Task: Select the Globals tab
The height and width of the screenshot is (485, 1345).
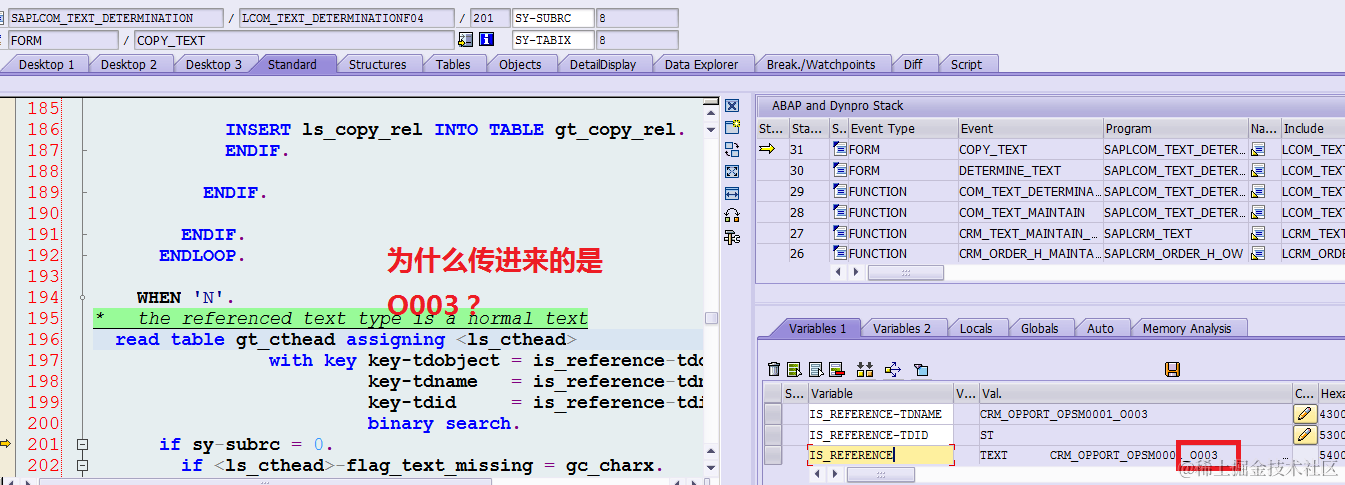Action: pyautogui.click(x=1040, y=328)
